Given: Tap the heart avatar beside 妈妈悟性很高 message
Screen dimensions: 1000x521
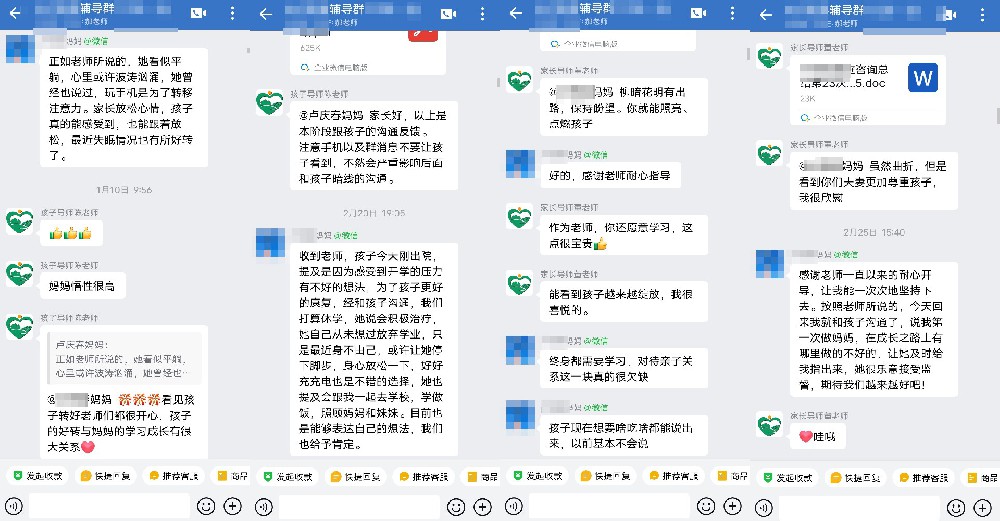Looking at the screenshot, I should [x=20, y=274].
